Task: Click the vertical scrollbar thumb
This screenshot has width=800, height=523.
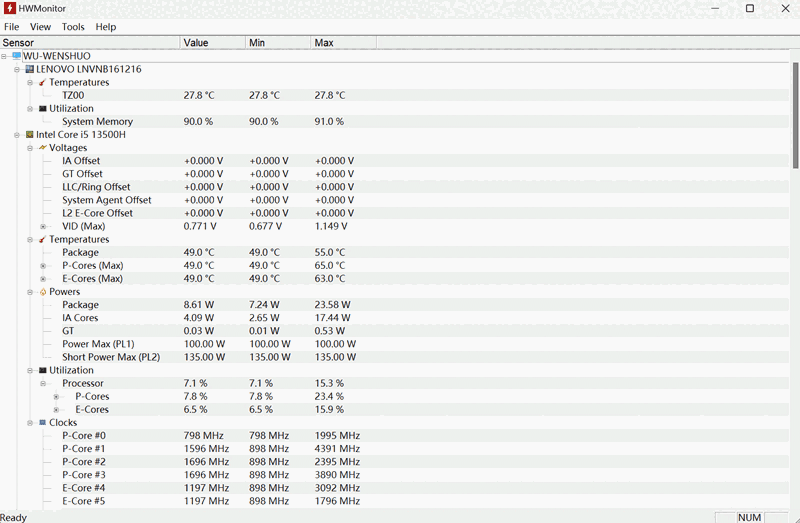Action: pyautogui.click(x=795, y=110)
